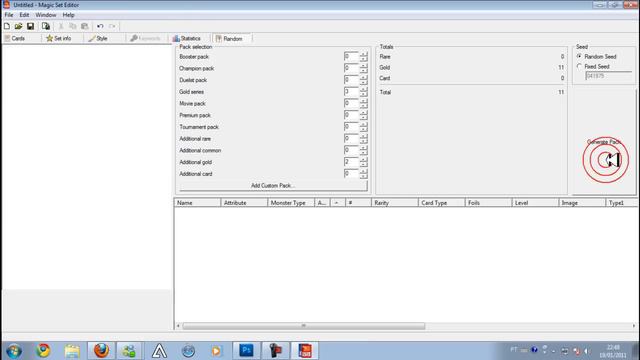Click the Add Custom Pack button

point(273,186)
